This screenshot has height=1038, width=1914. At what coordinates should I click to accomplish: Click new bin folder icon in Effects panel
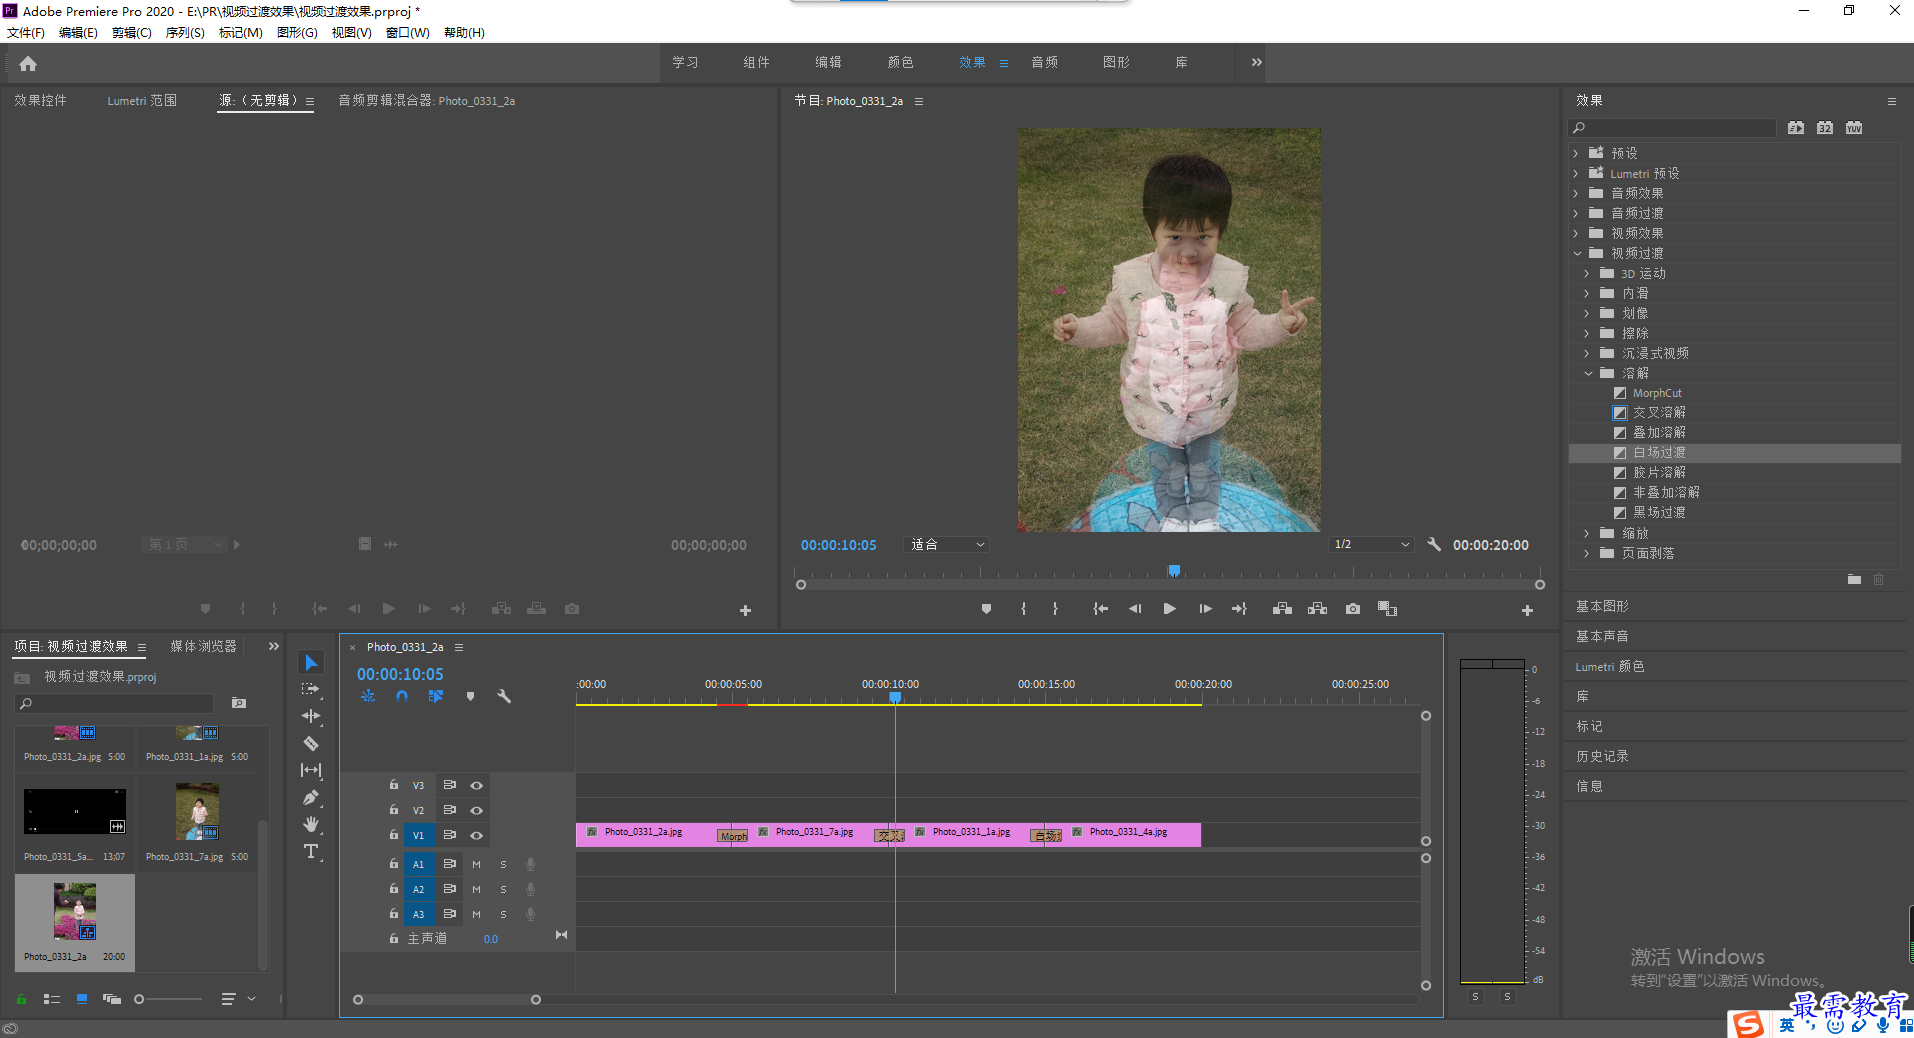click(x=1854, y=579)
